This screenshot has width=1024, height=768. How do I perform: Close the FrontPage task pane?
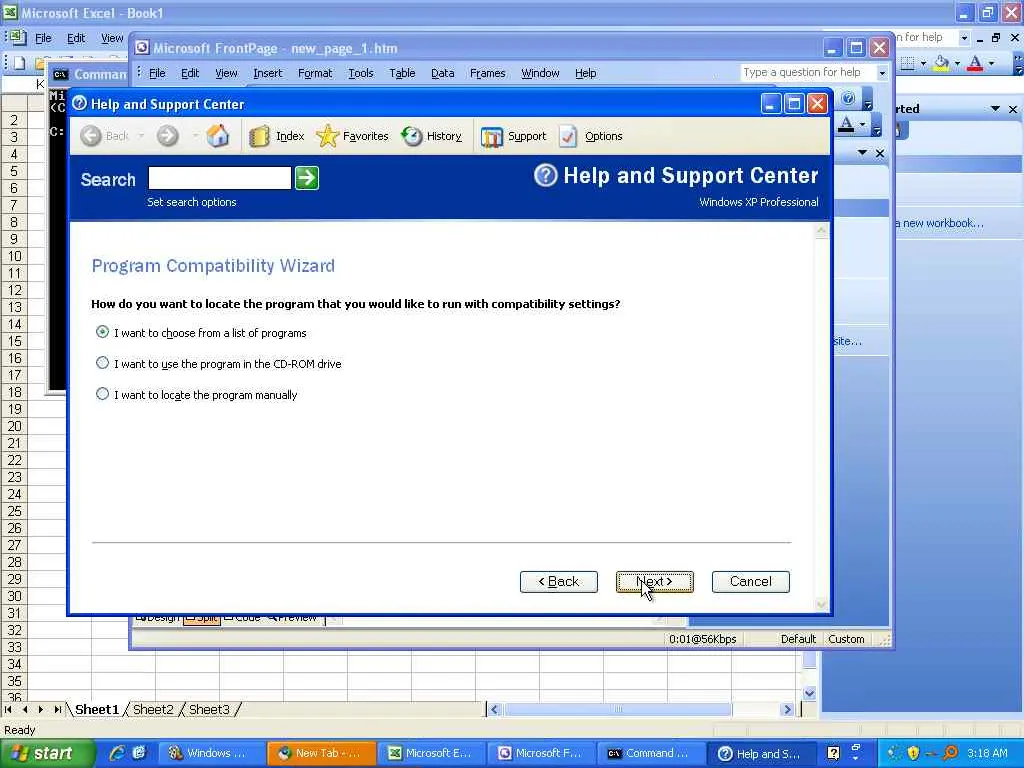point(880,153)
